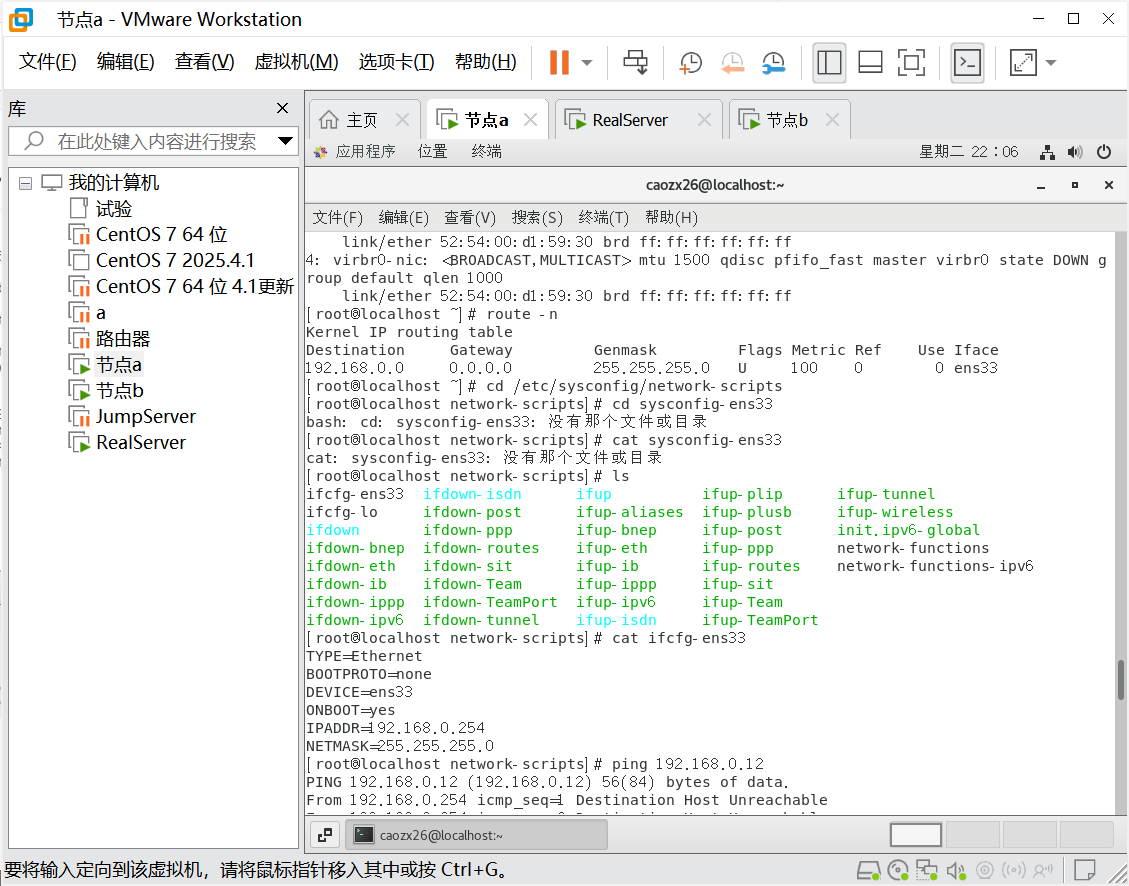Click the hard disk status bar icon
Viewport: 1129px width, 886px height.
click(869, 870)
